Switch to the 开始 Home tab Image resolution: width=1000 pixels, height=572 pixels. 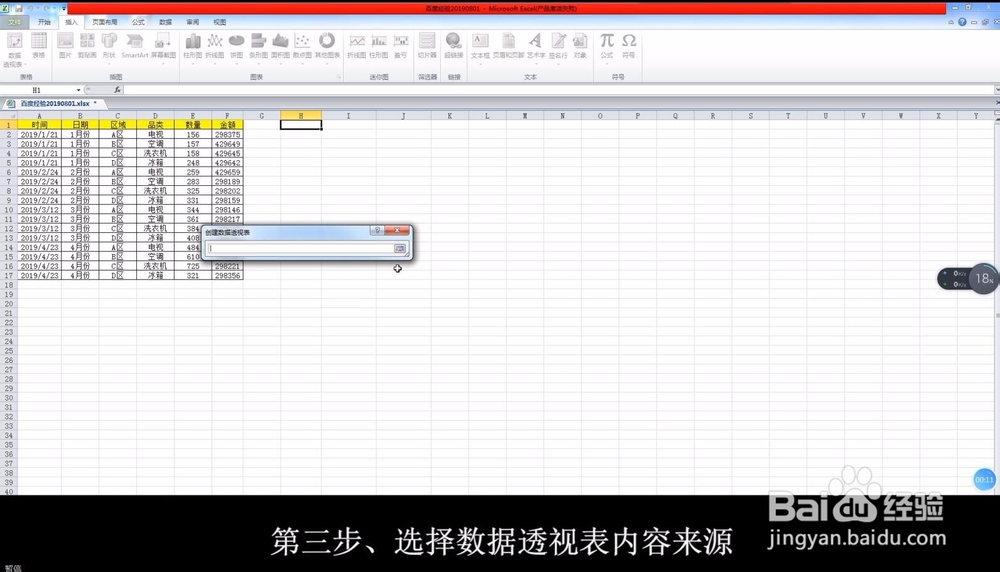click(44, 22)
